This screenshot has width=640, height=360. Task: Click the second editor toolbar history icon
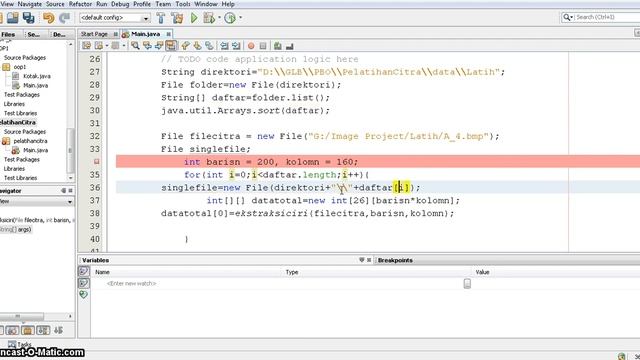click(x=98, y=46)
